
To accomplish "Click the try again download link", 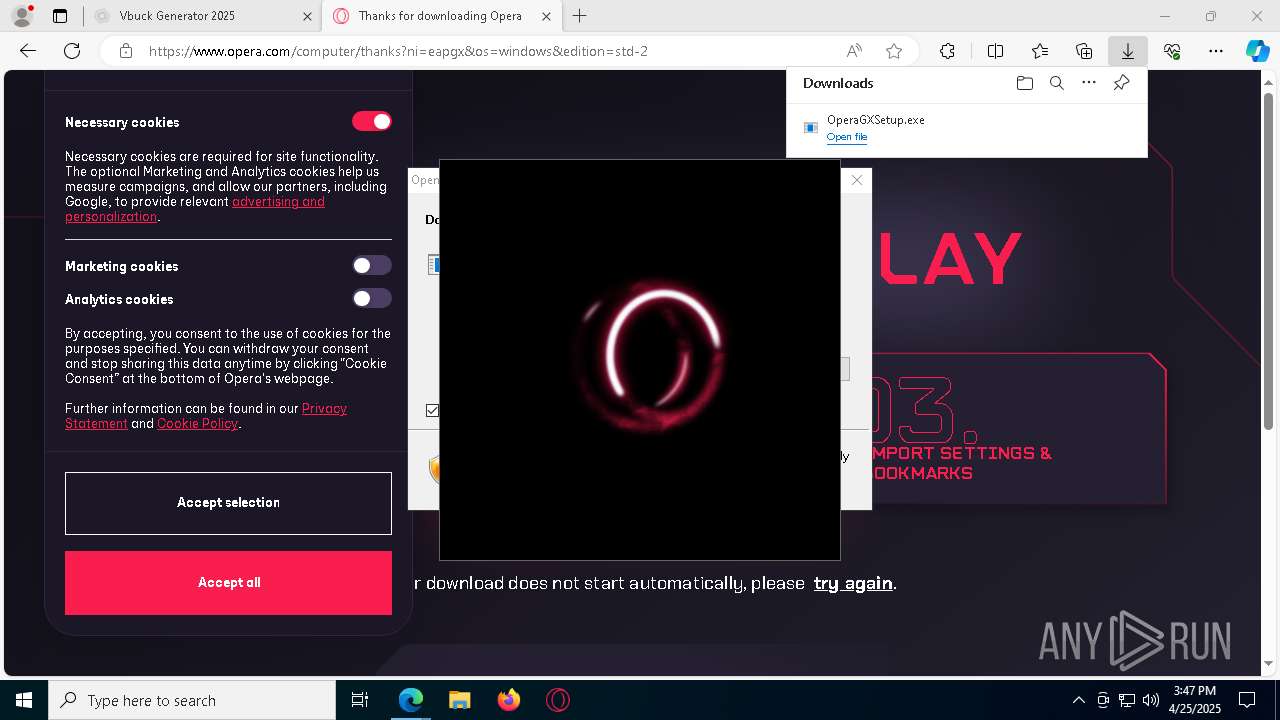I will [x=853, y=583].
